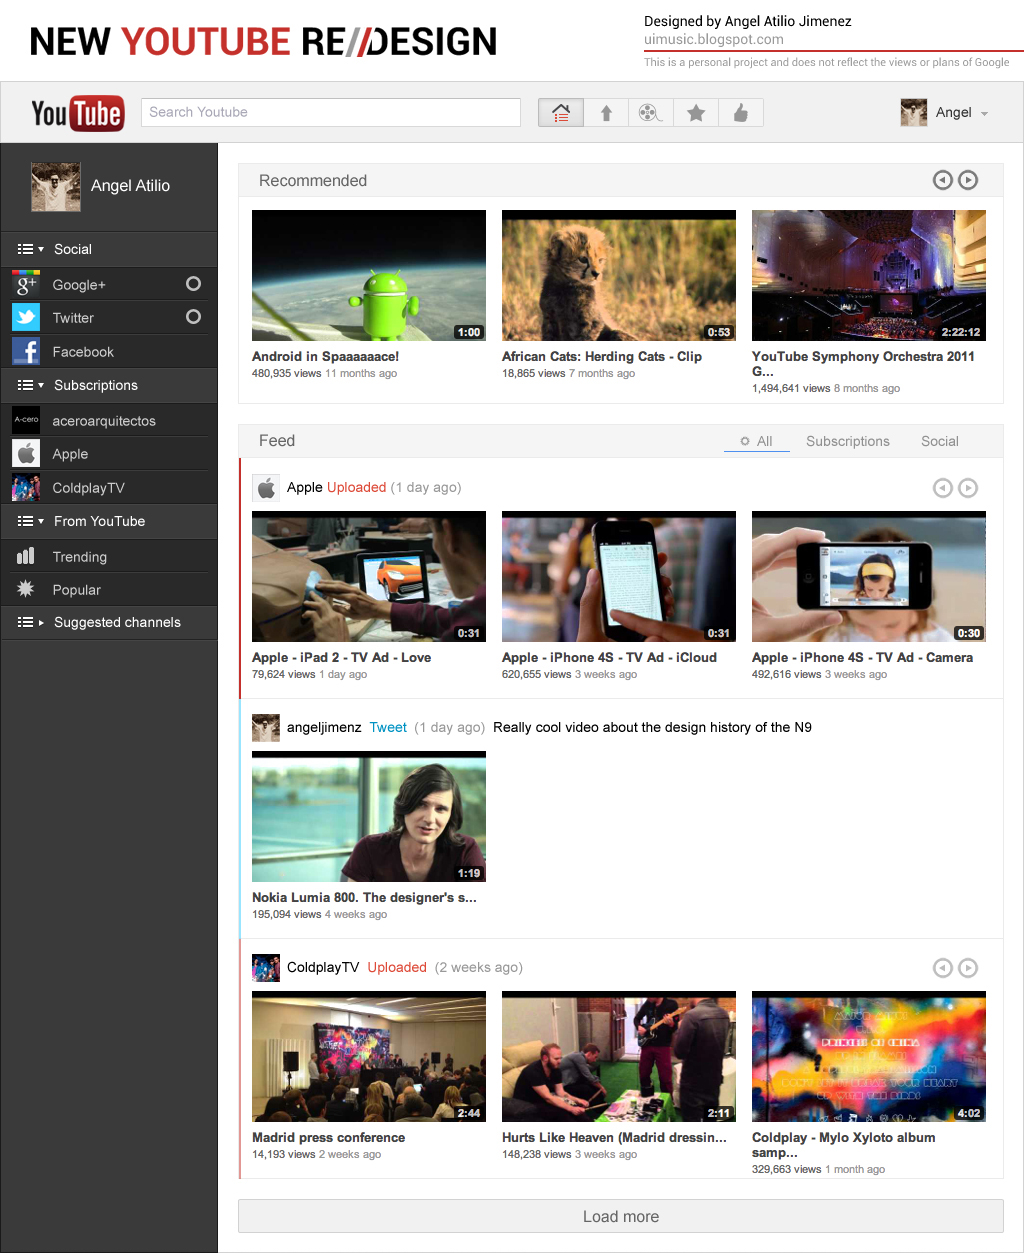This screenshot has width=1024, height=1253.
Task: Open the Angel account dropdown
Action: (984, 114)
